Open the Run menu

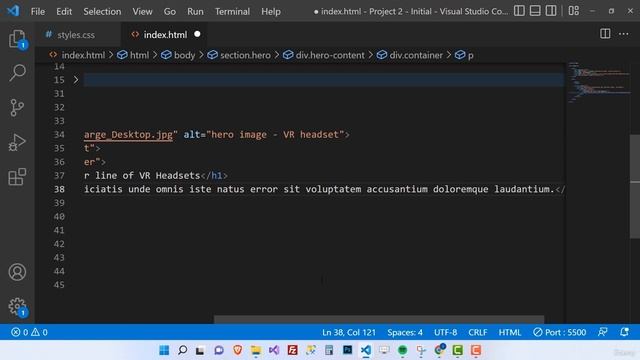(x=195, y=11)
